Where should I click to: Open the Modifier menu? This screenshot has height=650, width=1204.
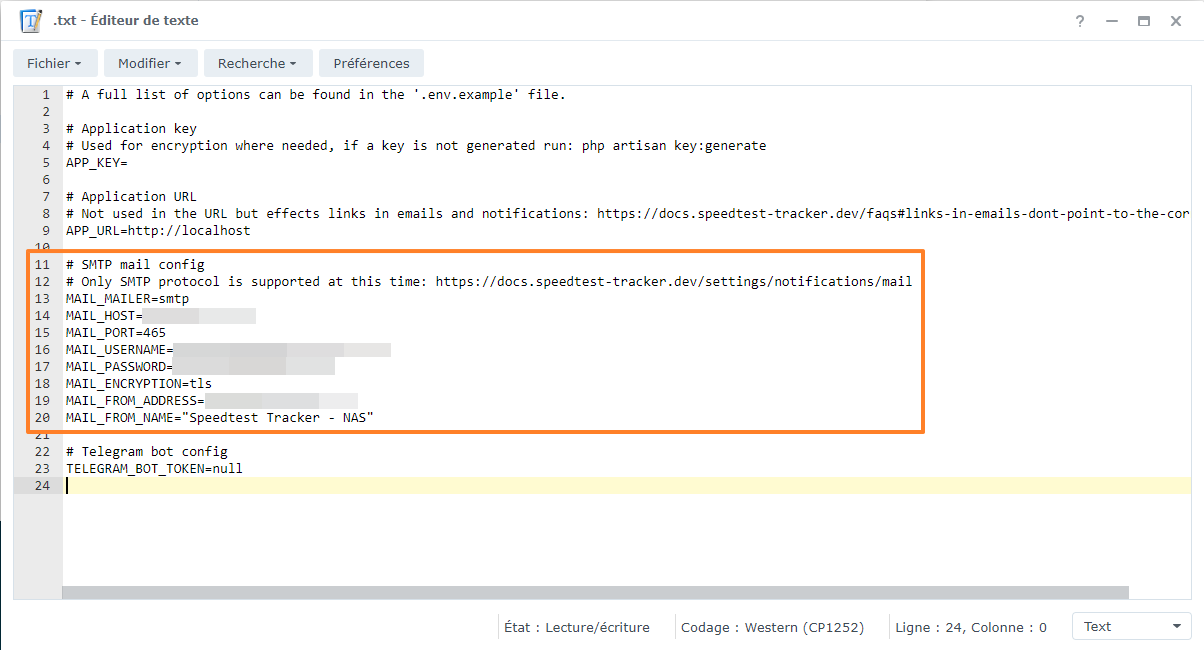[144, 62]
